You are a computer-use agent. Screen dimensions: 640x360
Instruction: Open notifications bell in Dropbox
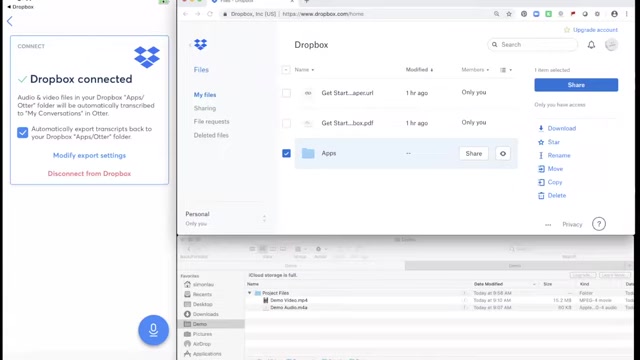tap(591, 45)
